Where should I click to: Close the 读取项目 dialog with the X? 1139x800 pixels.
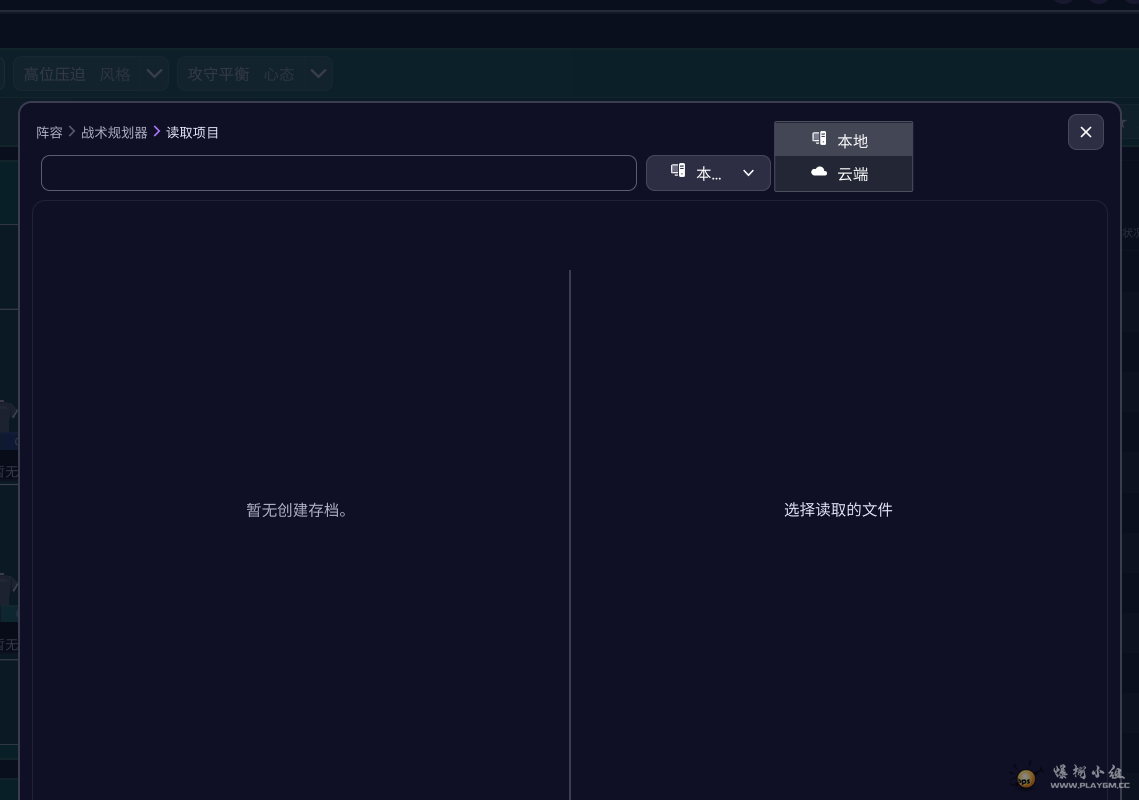pos(1085,132)
